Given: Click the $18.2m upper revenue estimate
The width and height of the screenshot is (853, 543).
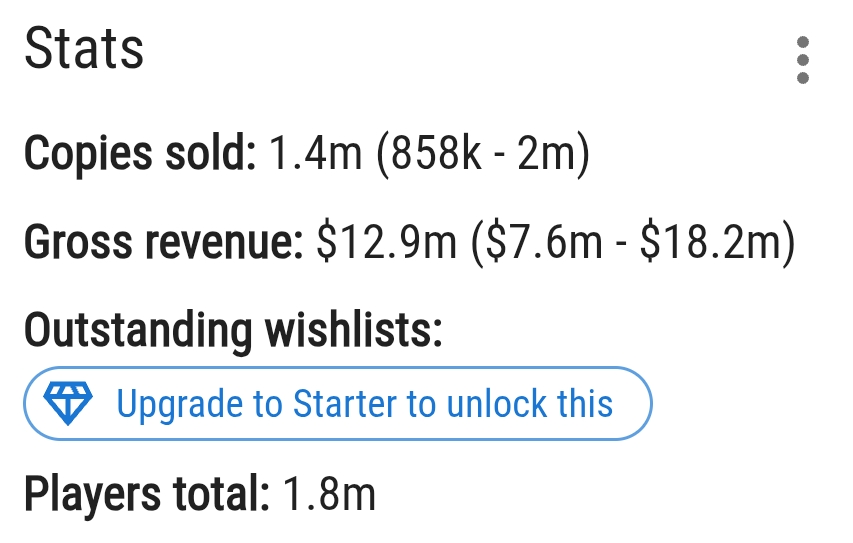Looking at the screenshot, I should coord(711,242).
